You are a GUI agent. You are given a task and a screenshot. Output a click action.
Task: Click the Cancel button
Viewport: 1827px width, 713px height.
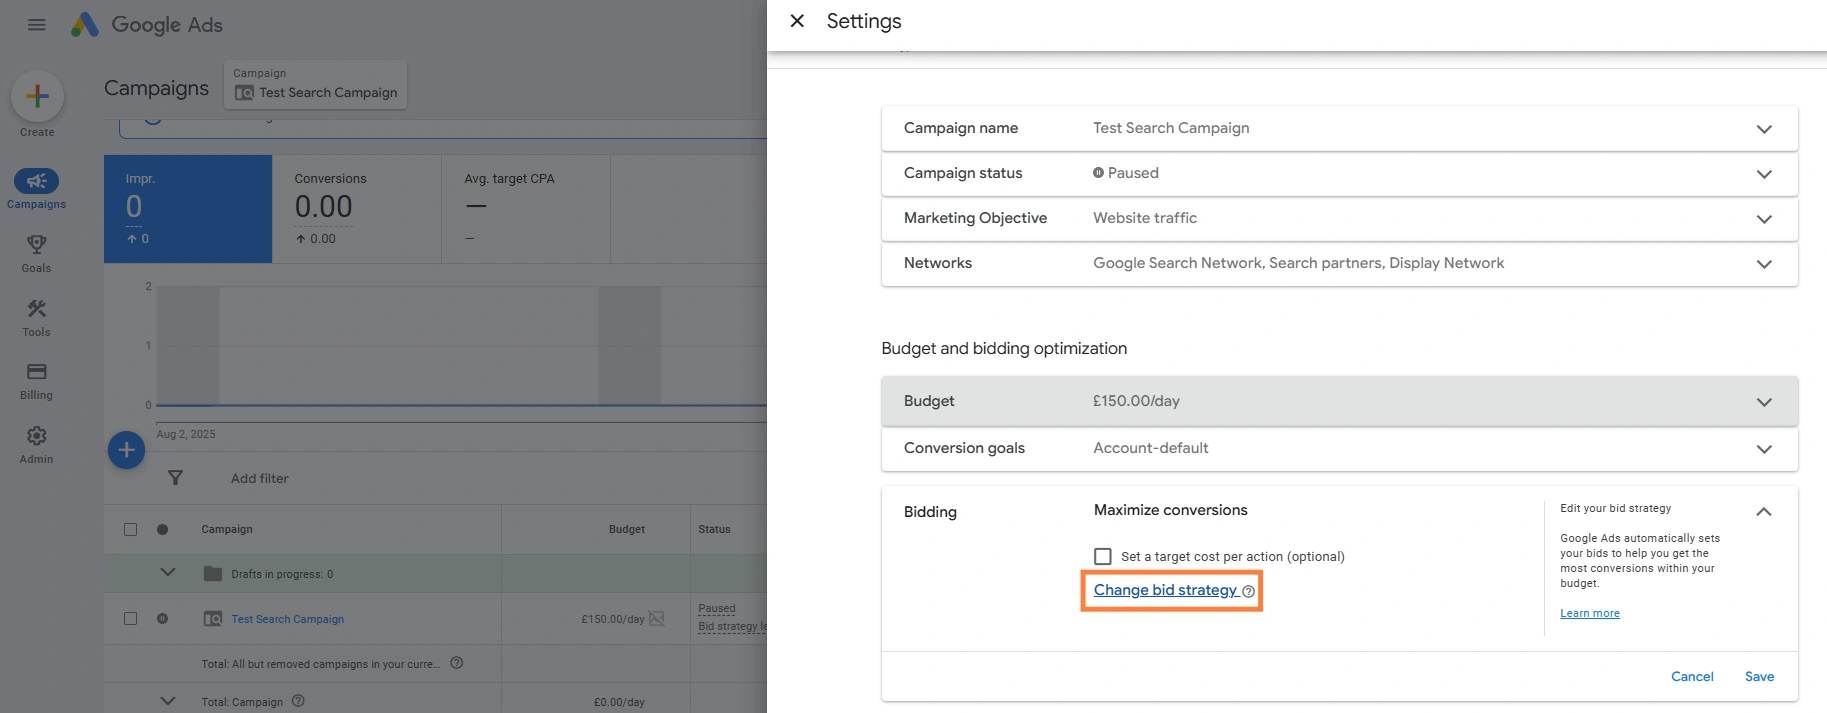coord(1692,677)
